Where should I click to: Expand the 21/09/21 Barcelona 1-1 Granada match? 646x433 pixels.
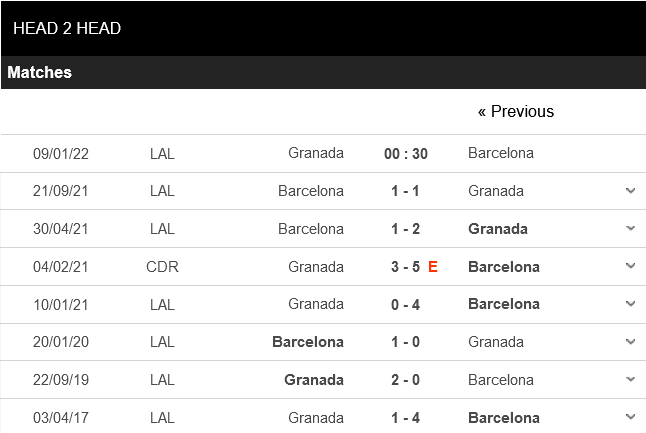pyautogui.click(x=630, y=191)
